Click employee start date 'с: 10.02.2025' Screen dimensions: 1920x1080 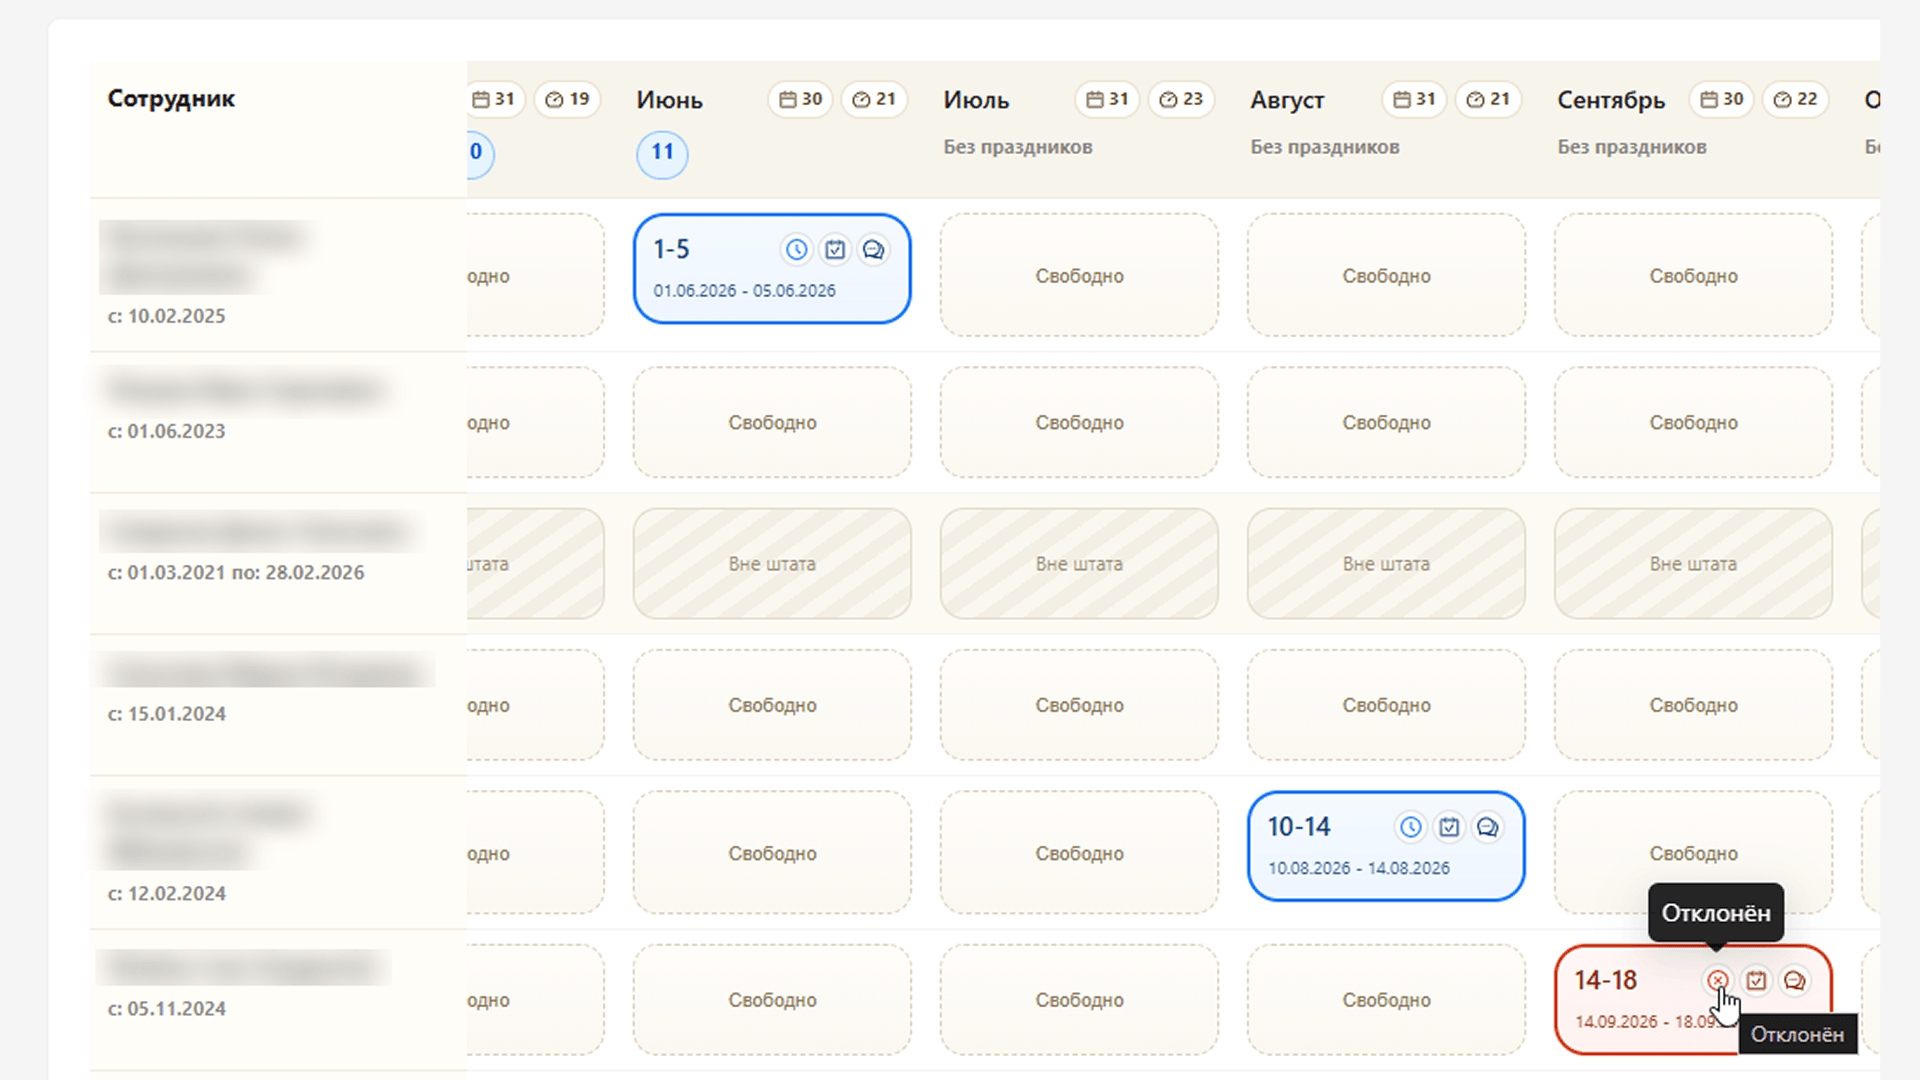[167, 316]
